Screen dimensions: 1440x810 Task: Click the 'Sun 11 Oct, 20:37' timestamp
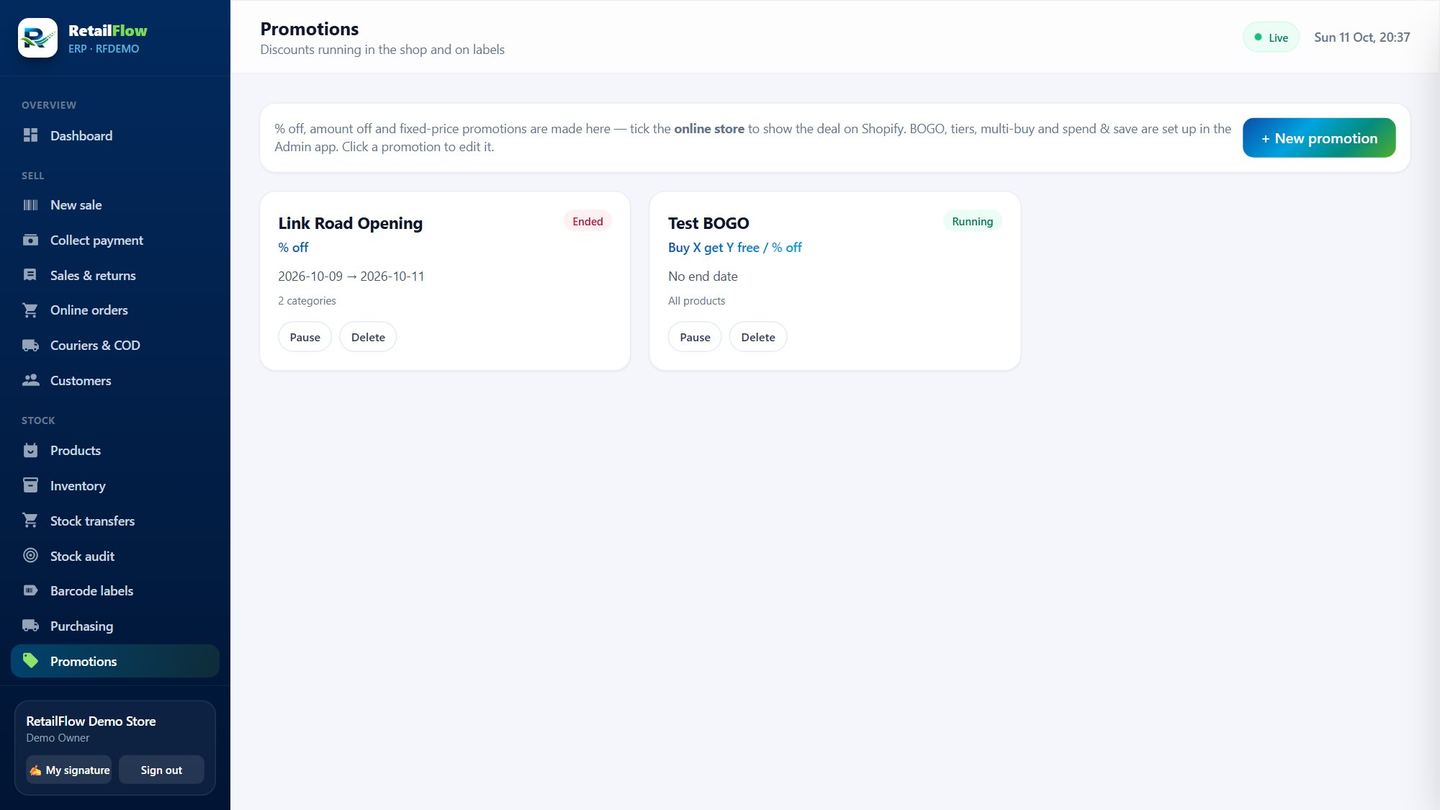click(1362, 37)
